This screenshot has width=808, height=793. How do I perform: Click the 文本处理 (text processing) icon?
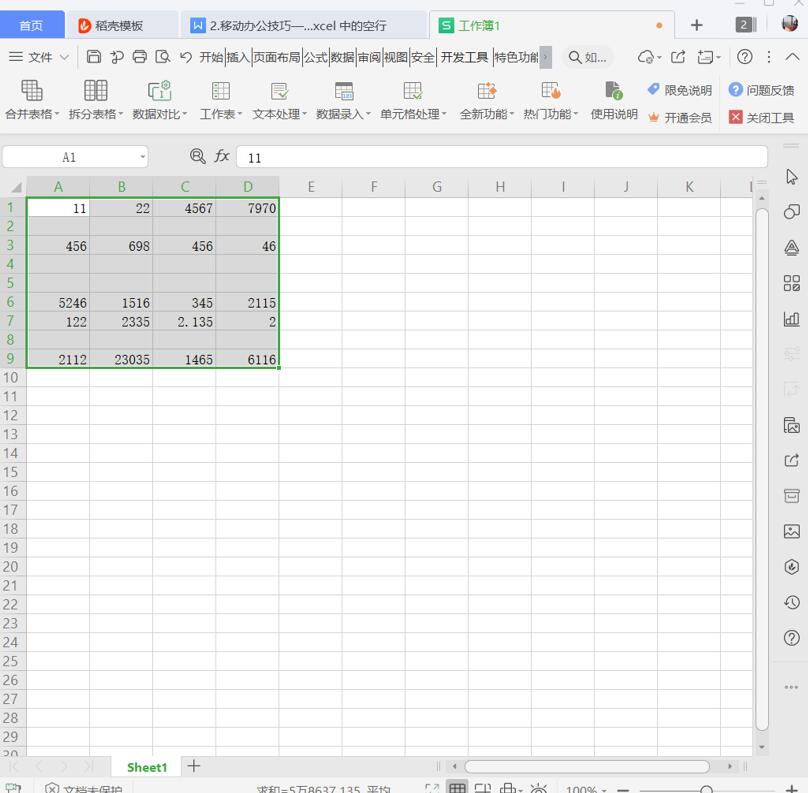click(279, 91)
